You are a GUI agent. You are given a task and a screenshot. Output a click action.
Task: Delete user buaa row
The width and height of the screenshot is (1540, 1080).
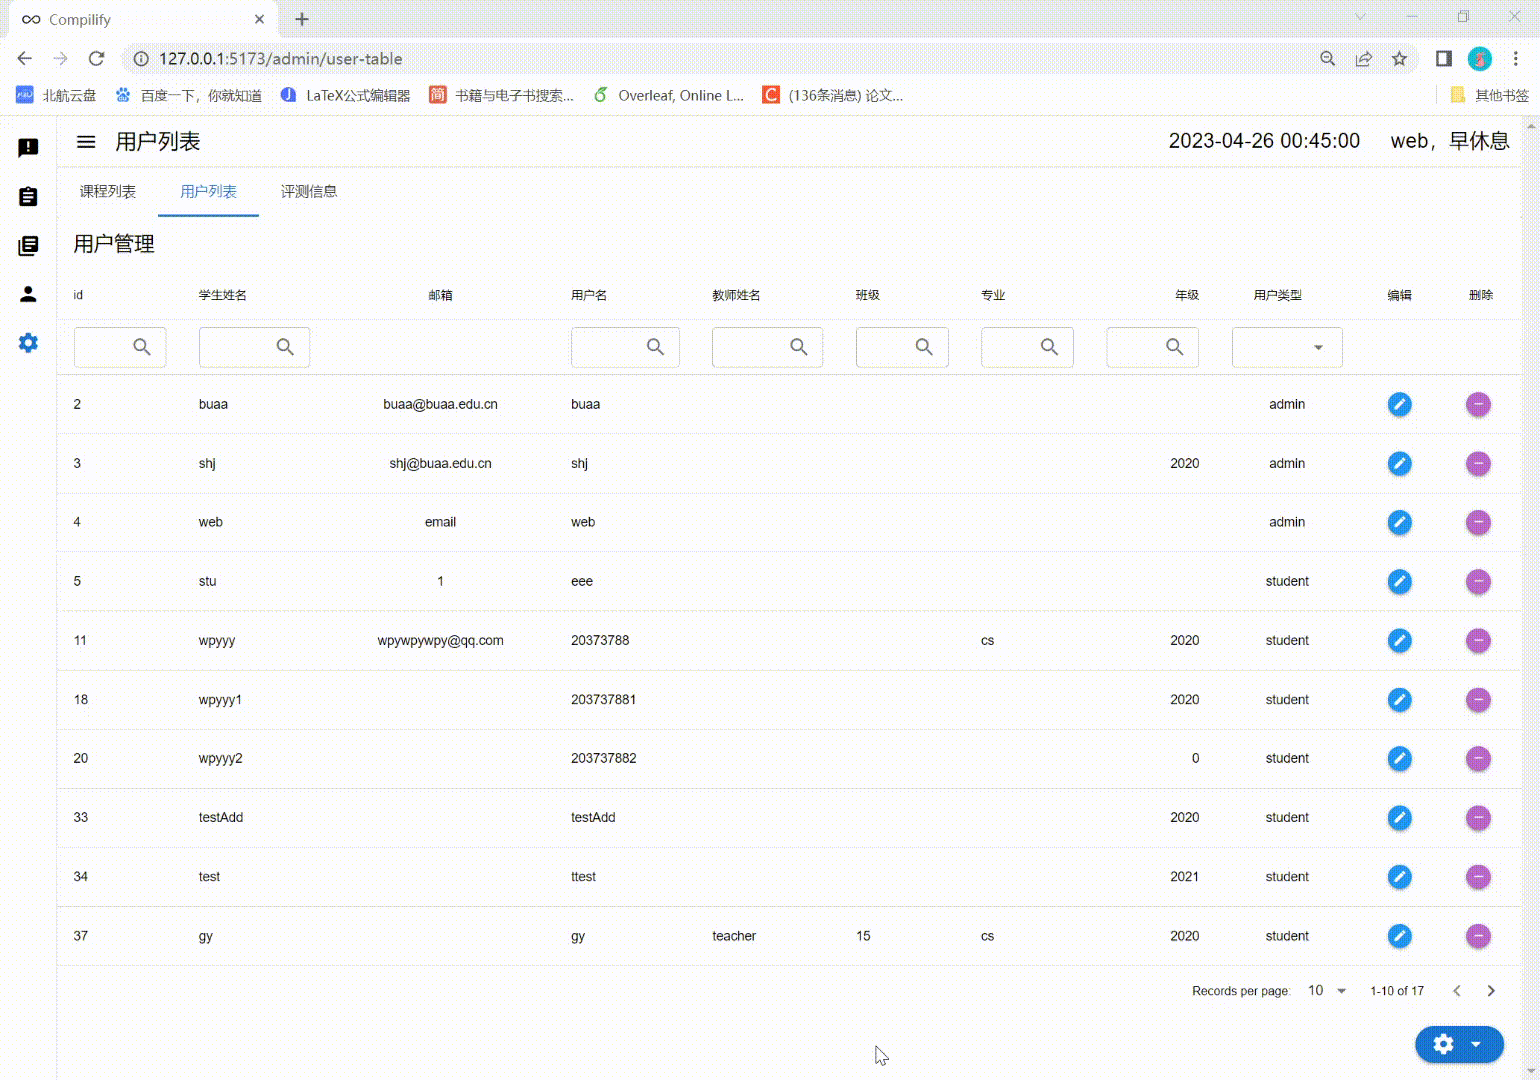pos(1478,404)
